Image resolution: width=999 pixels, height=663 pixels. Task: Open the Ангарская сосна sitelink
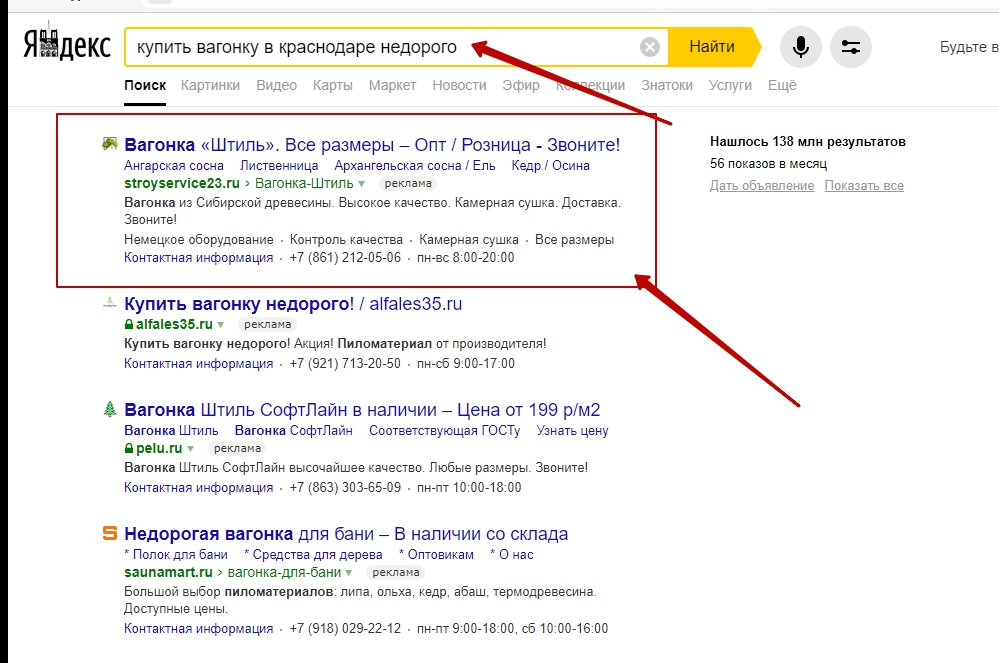pos(174,166)
